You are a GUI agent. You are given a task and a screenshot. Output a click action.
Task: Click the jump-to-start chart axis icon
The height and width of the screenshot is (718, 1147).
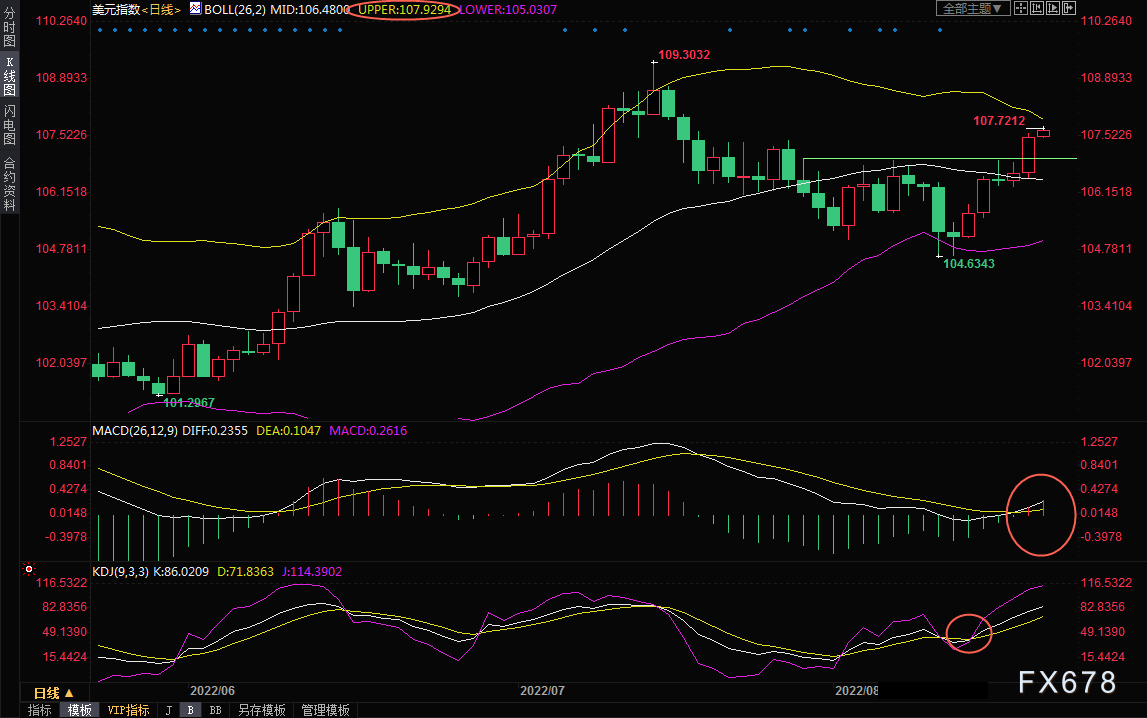coord(1037,8)
